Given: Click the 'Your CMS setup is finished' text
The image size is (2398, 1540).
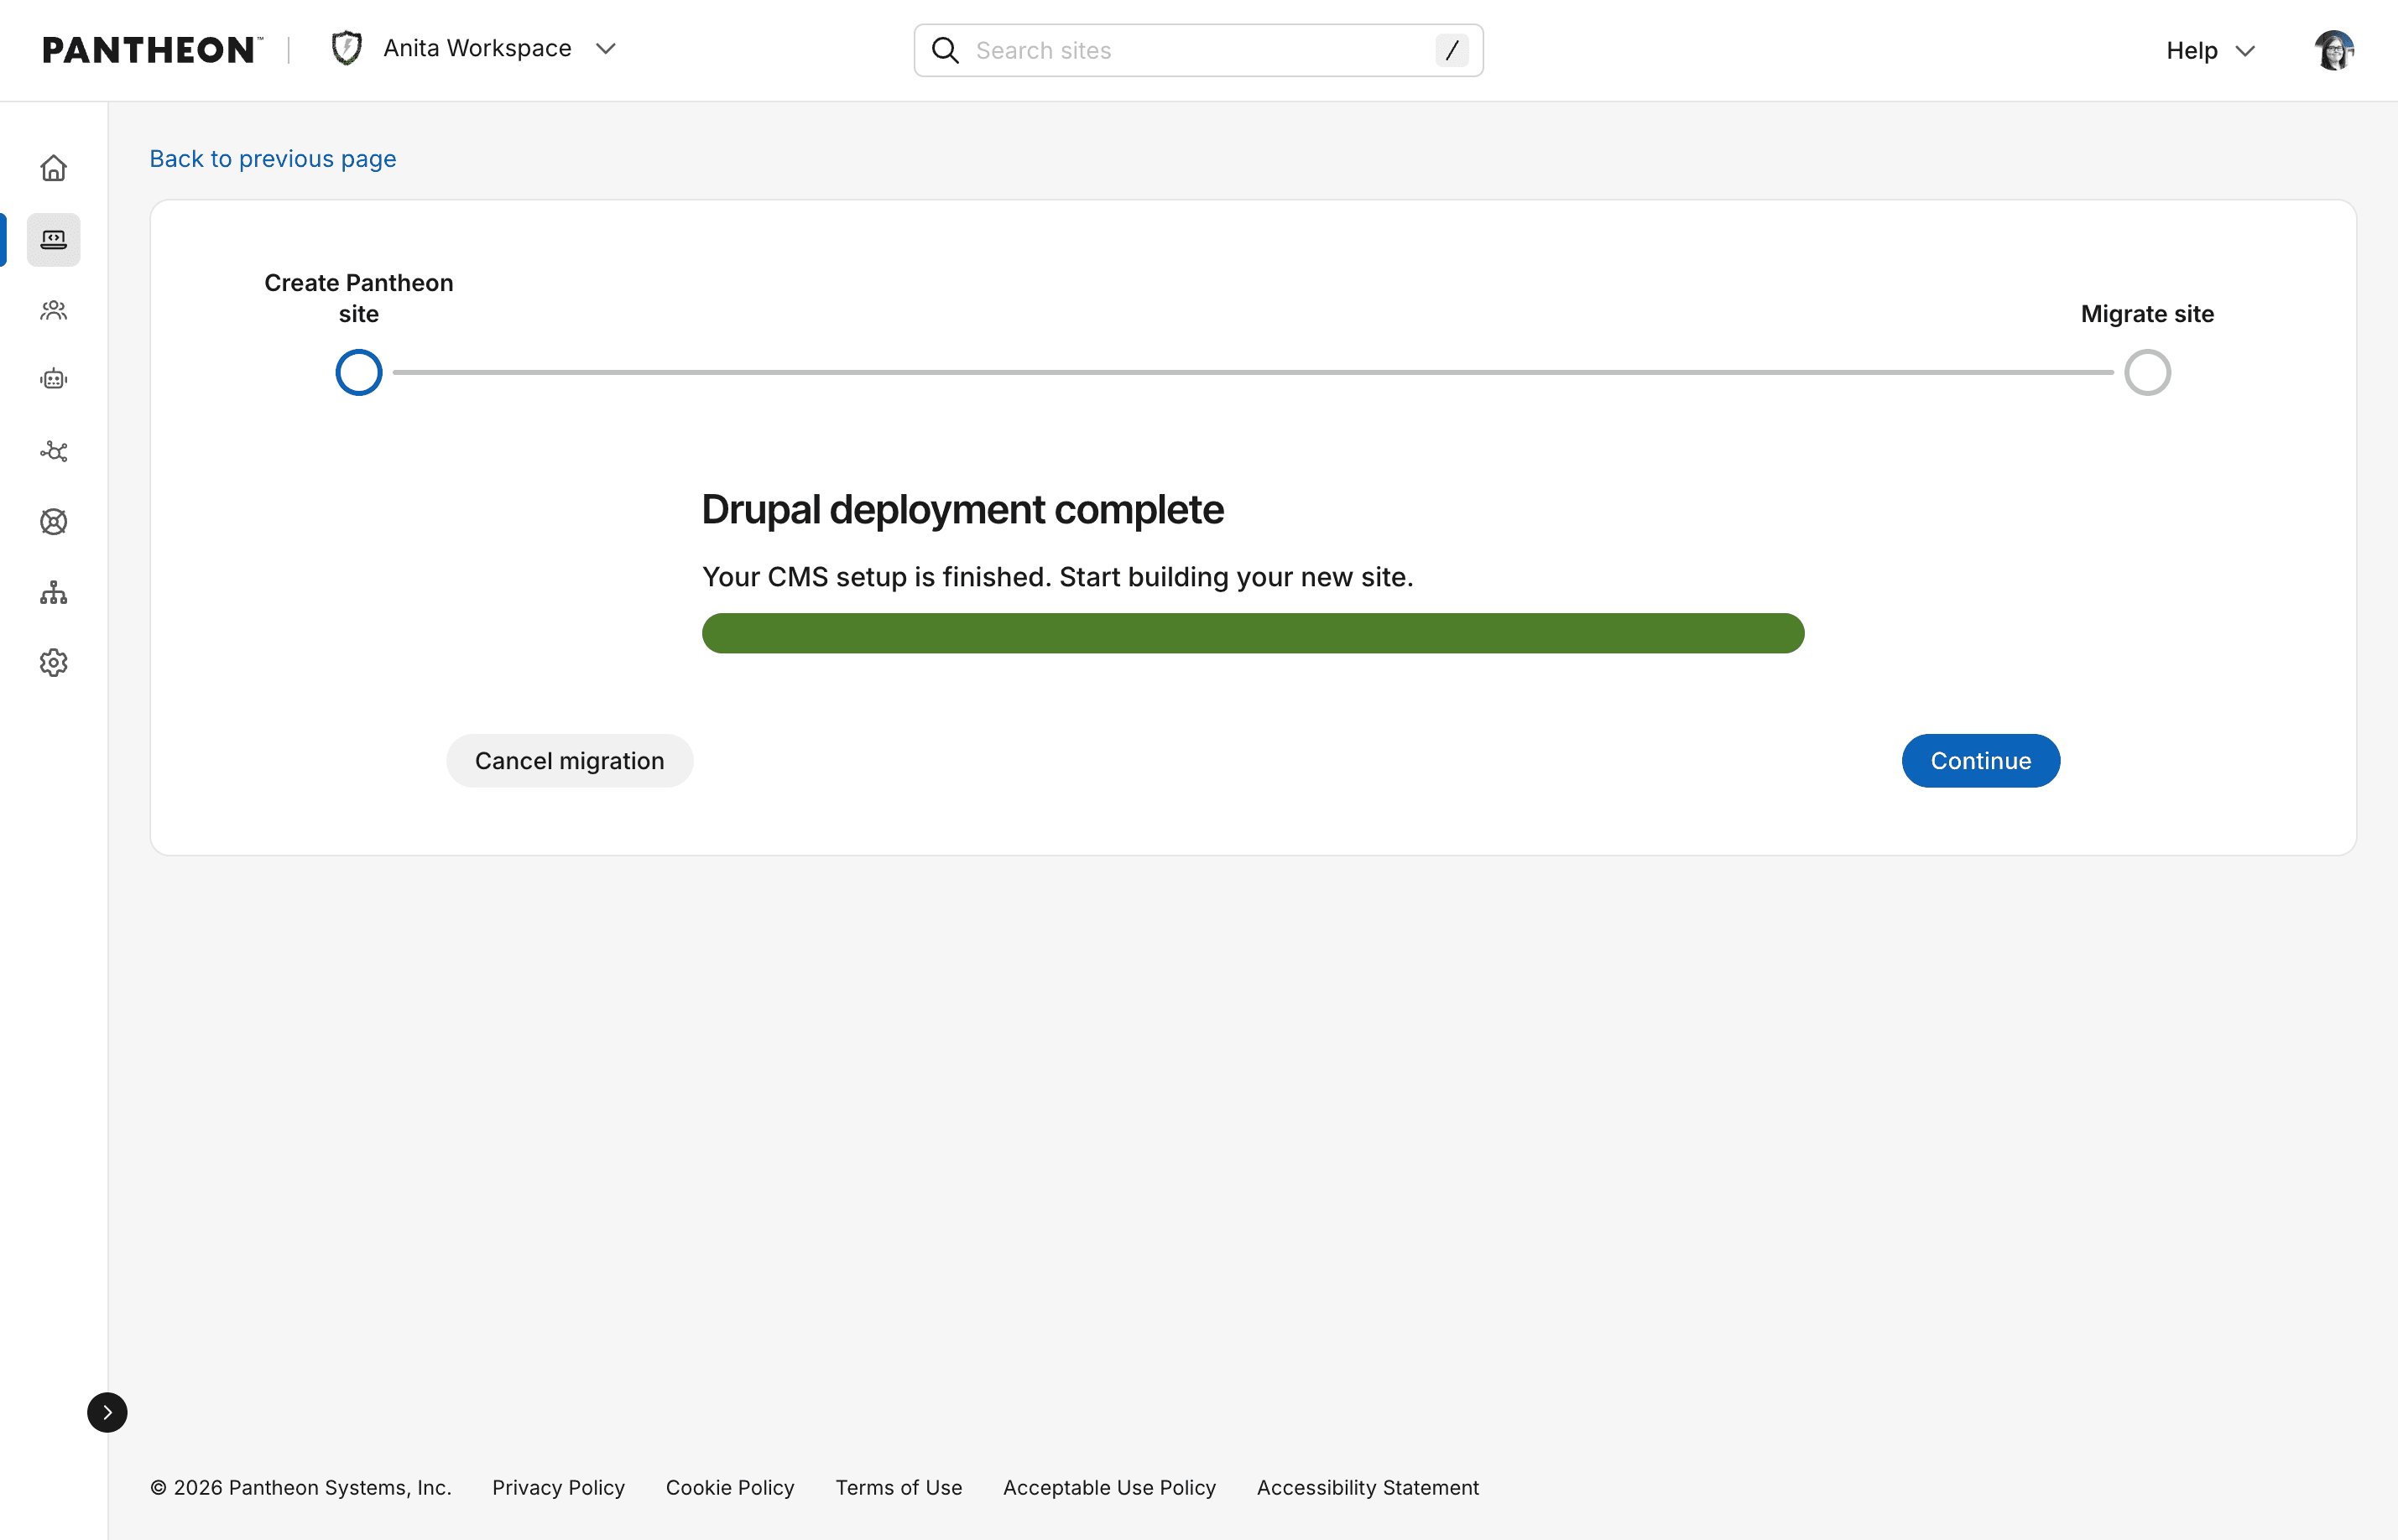Looking at the screenshot, I should (1057, 577).
